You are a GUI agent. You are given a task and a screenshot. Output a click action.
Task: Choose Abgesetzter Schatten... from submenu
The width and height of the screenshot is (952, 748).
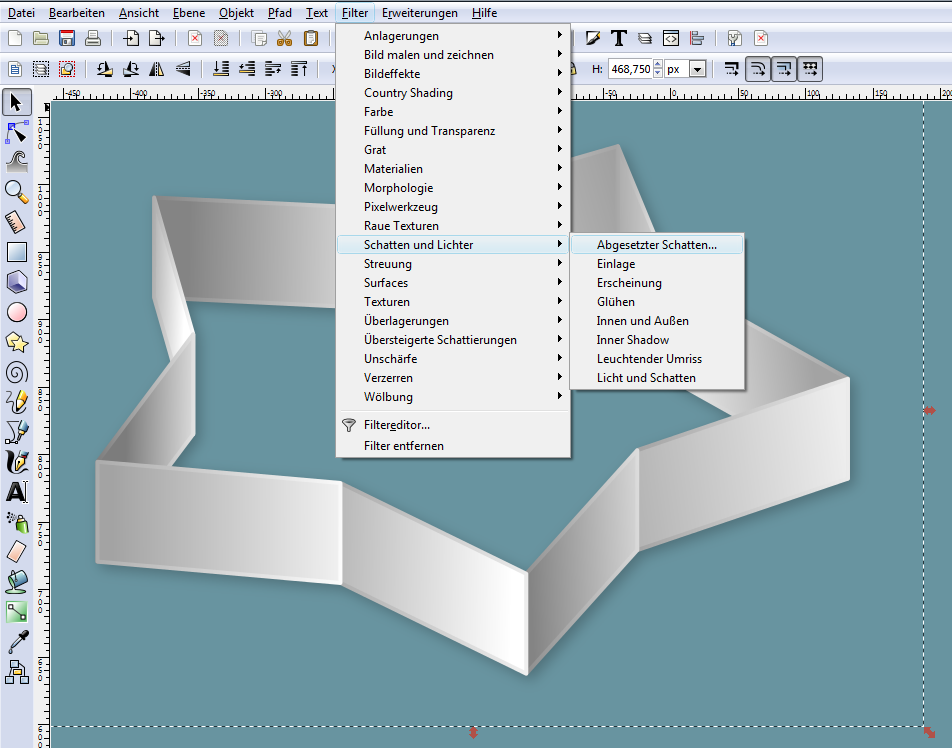click(656, 245)
